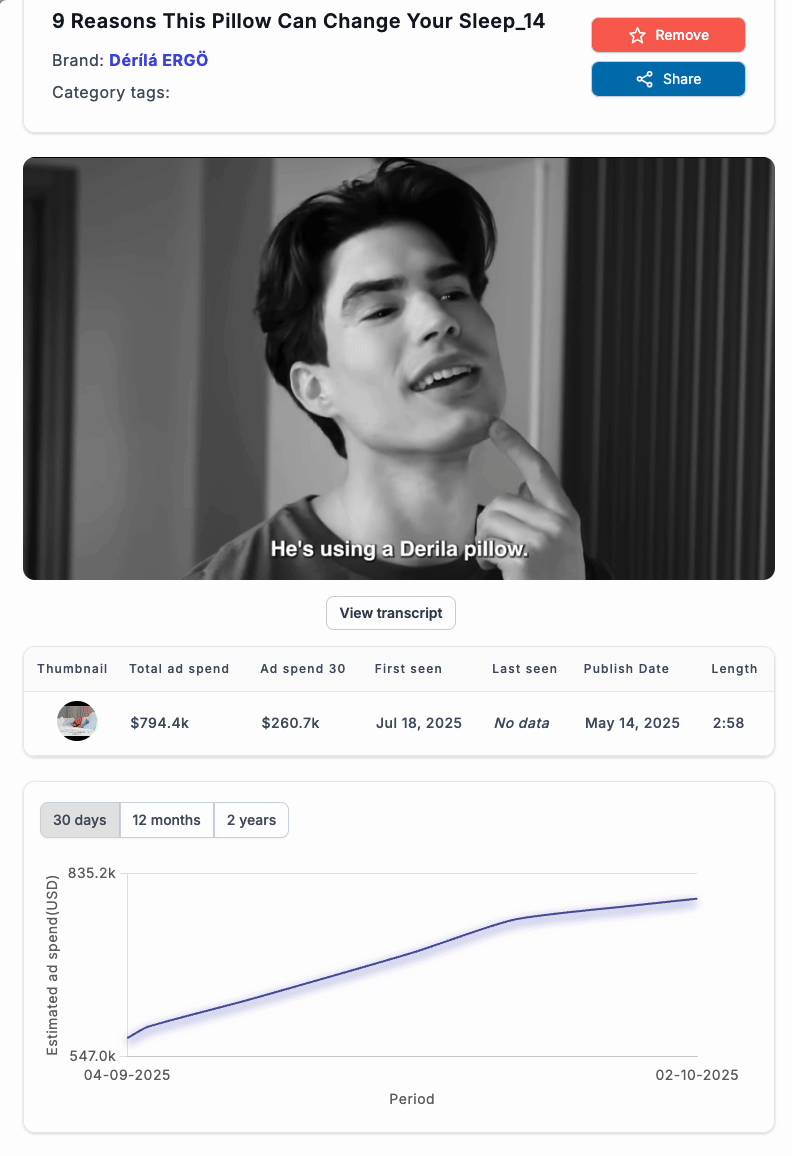Click the circular ad thumbnail image
This screenshot has width=792, height=1156.
[77, 721]
